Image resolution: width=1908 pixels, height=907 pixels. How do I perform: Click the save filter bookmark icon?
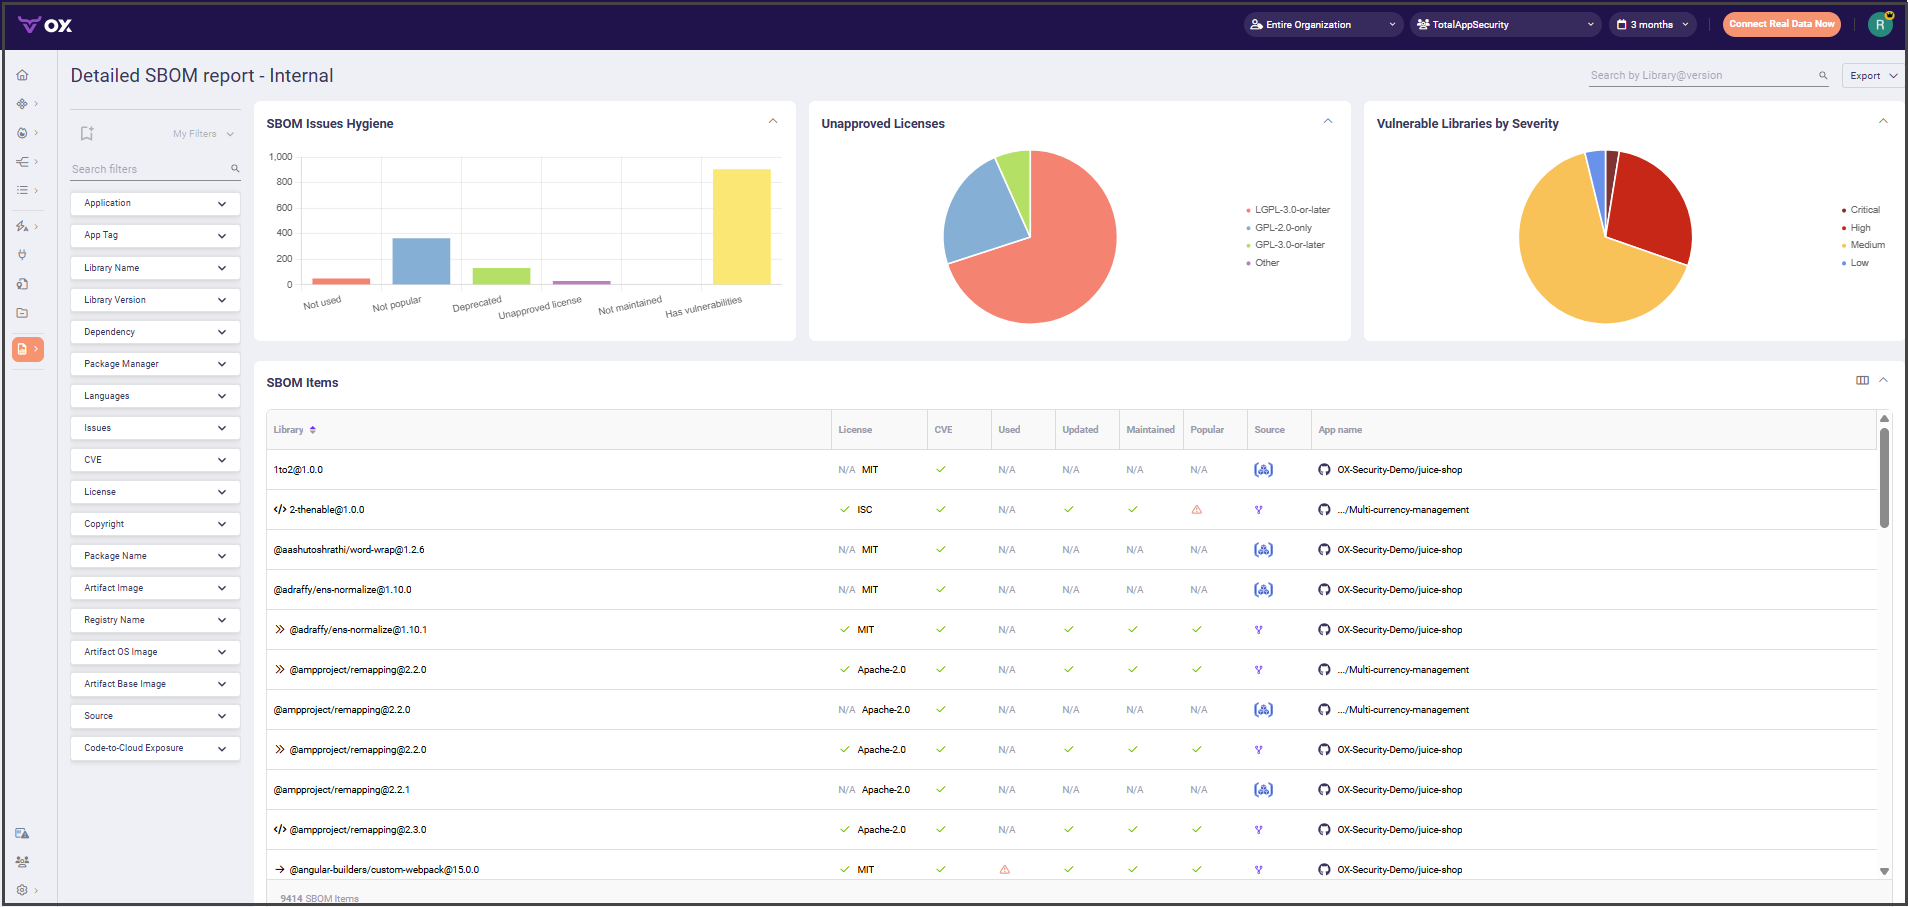click(x=87, y=134)
